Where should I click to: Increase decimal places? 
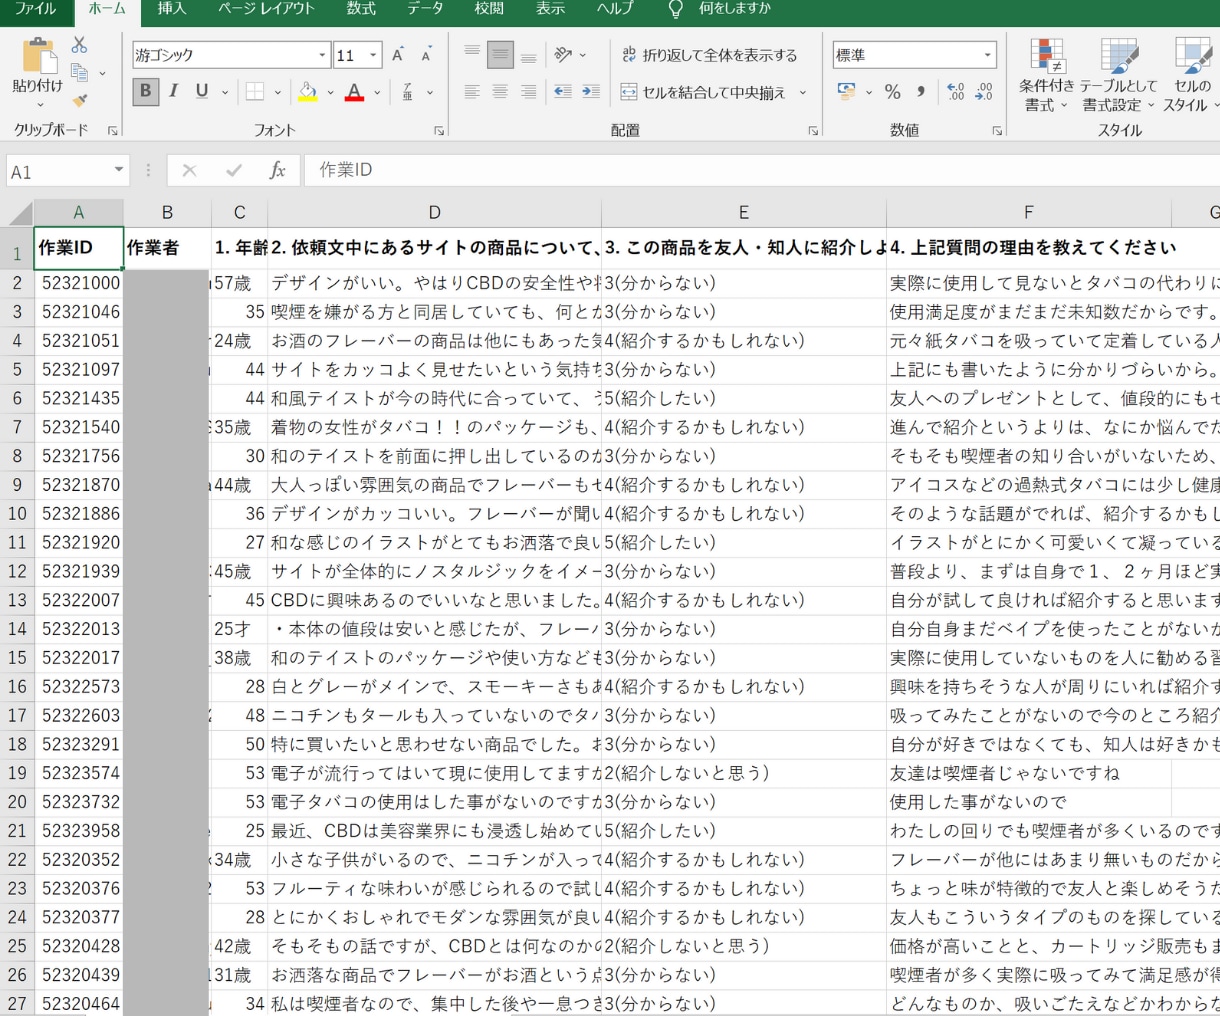(956, 92)
